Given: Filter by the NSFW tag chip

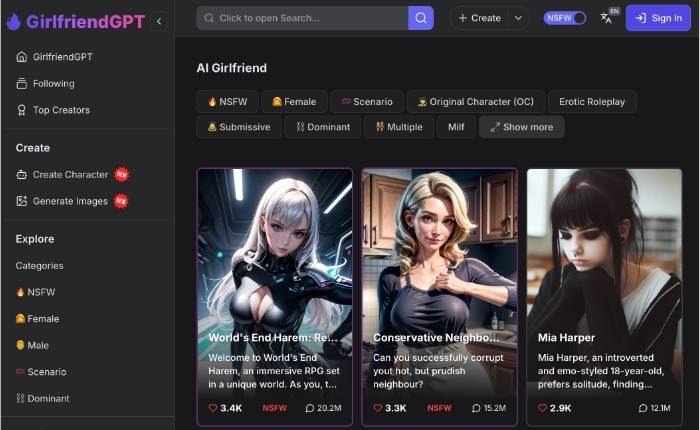Looking at the screenshot, I should (x=228, y=102).
